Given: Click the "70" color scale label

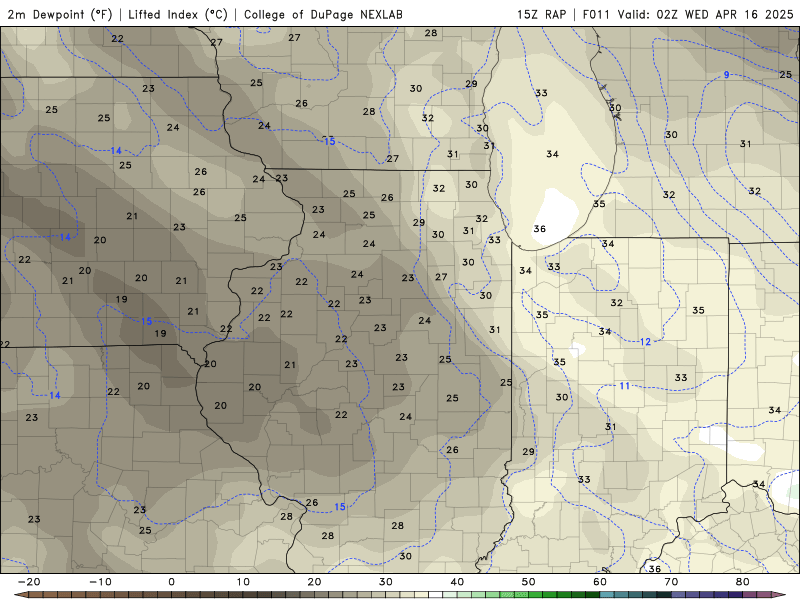Looking at the screenshot, I should click(671, 582).
